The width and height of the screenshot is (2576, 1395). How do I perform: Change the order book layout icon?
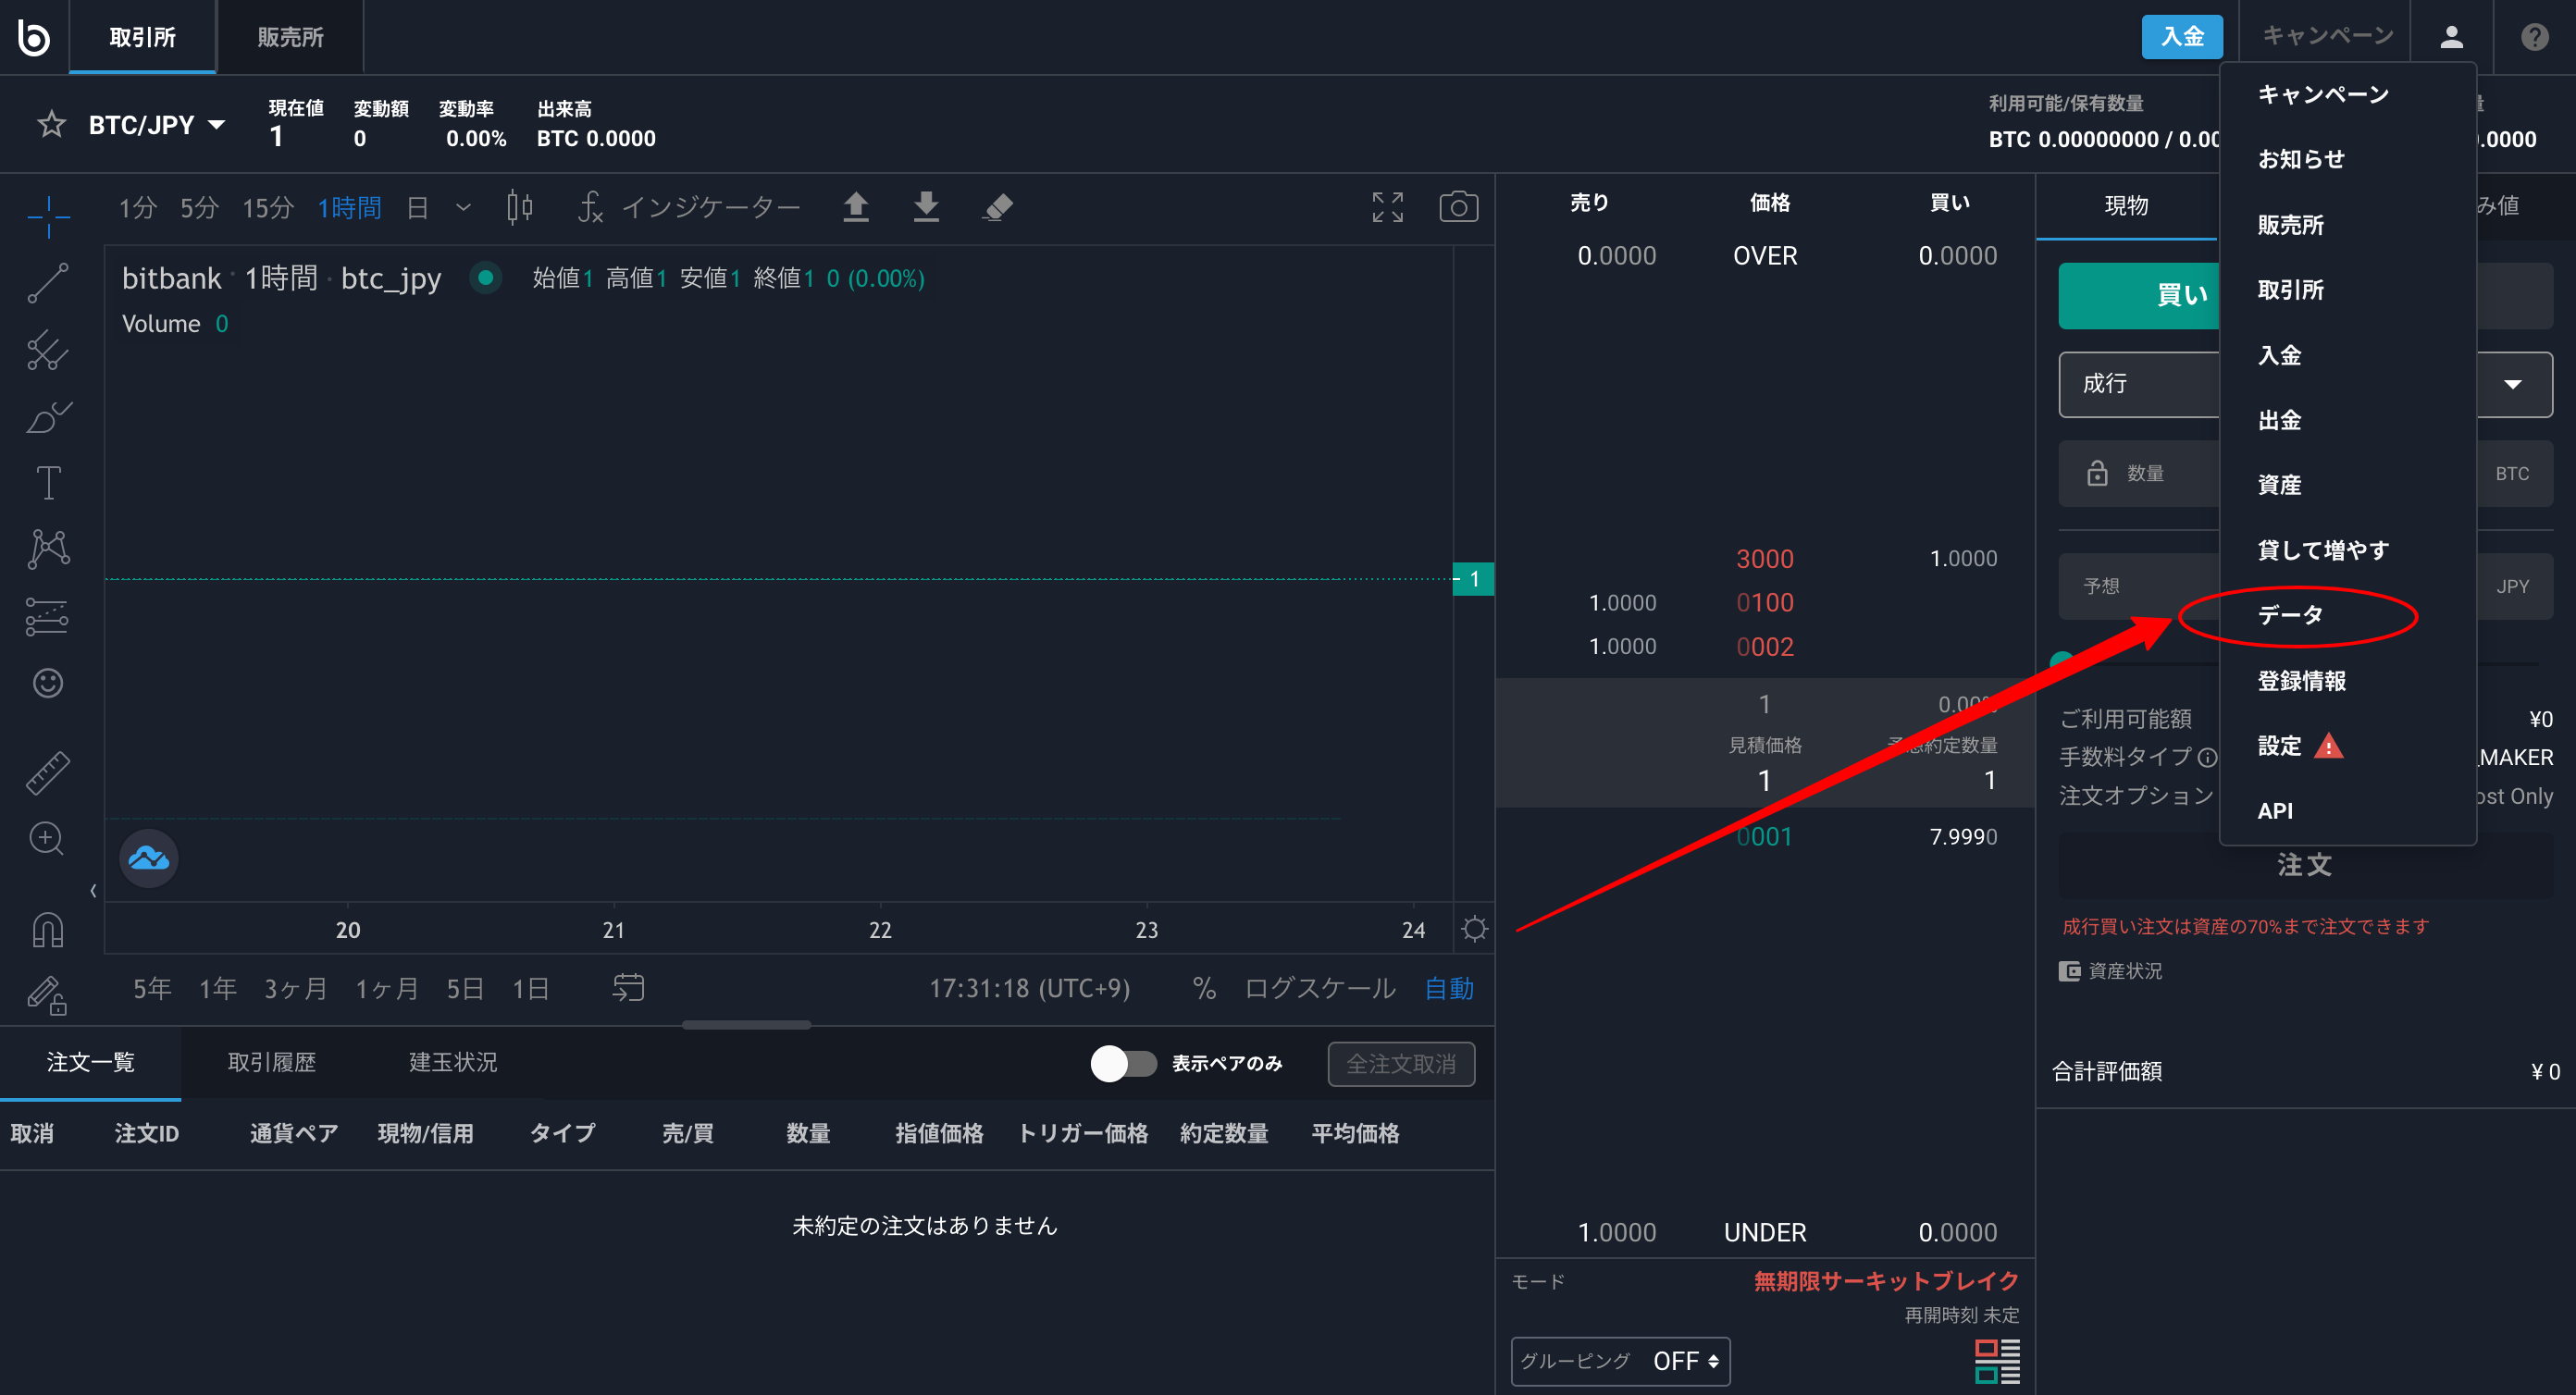click(1997, 1361)
